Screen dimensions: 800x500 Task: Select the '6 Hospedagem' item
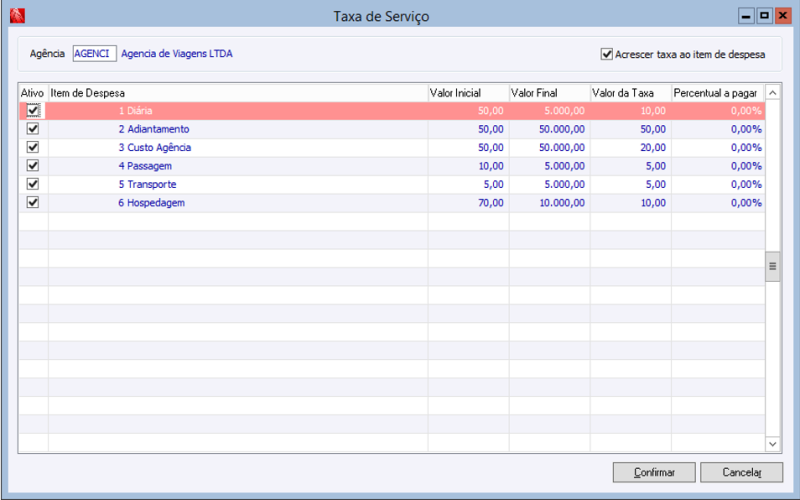(x=152, y=203)
